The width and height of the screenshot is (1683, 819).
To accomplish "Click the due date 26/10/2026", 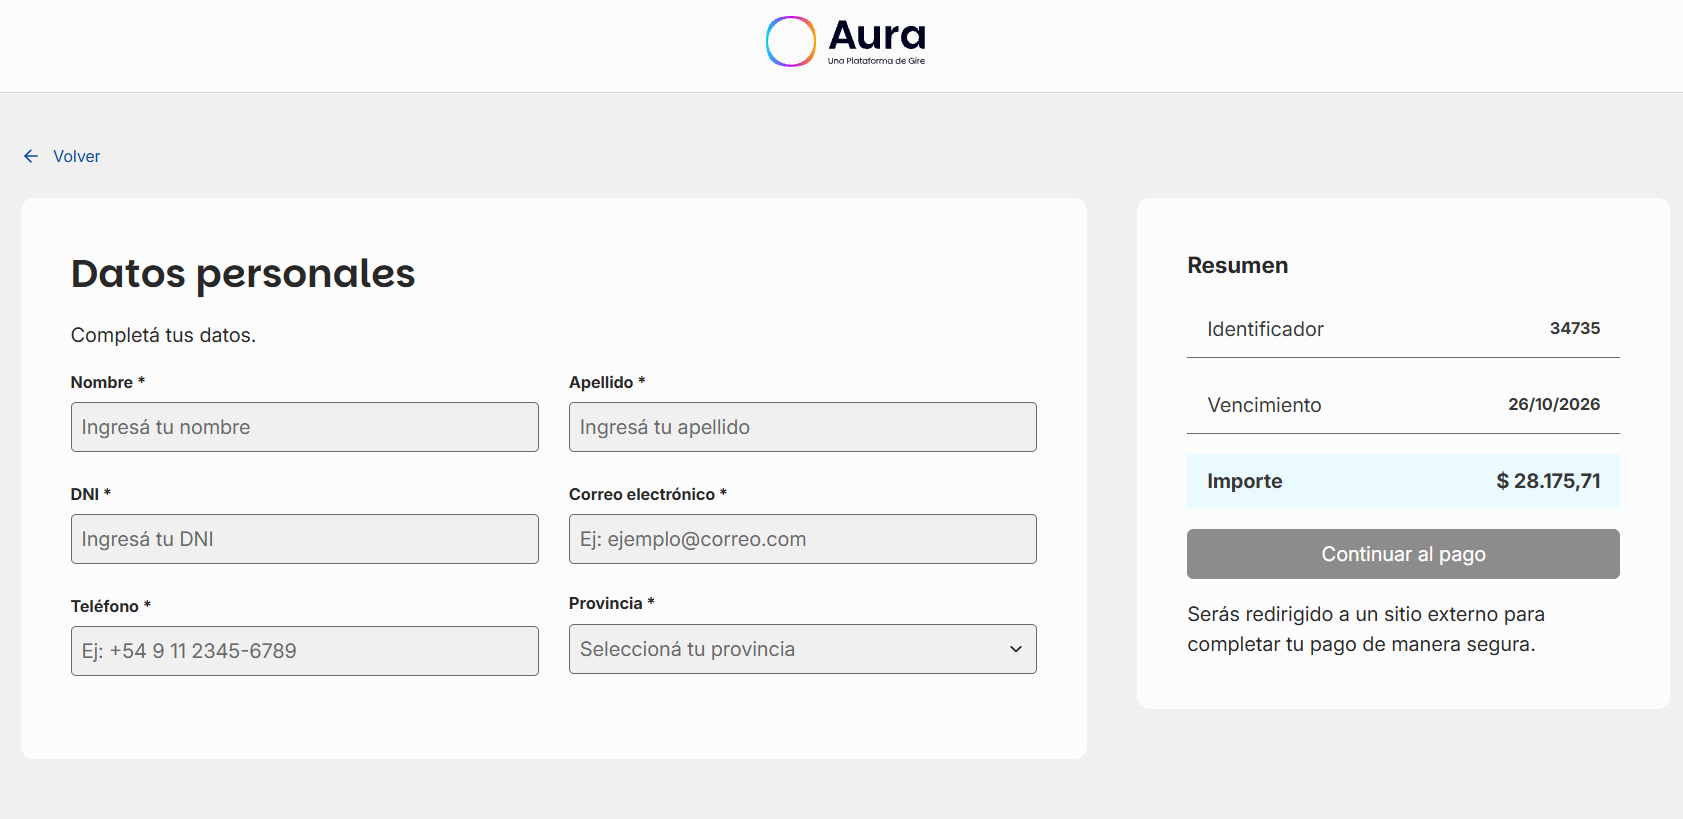I will pyautogui.click(x=1554, y=404).
